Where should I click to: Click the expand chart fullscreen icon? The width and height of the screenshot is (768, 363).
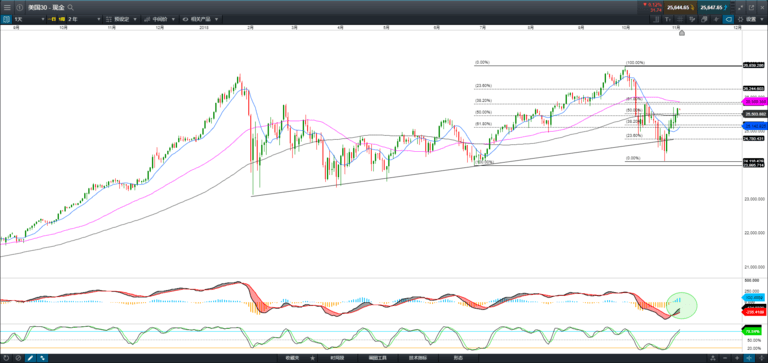coord(741,7)
